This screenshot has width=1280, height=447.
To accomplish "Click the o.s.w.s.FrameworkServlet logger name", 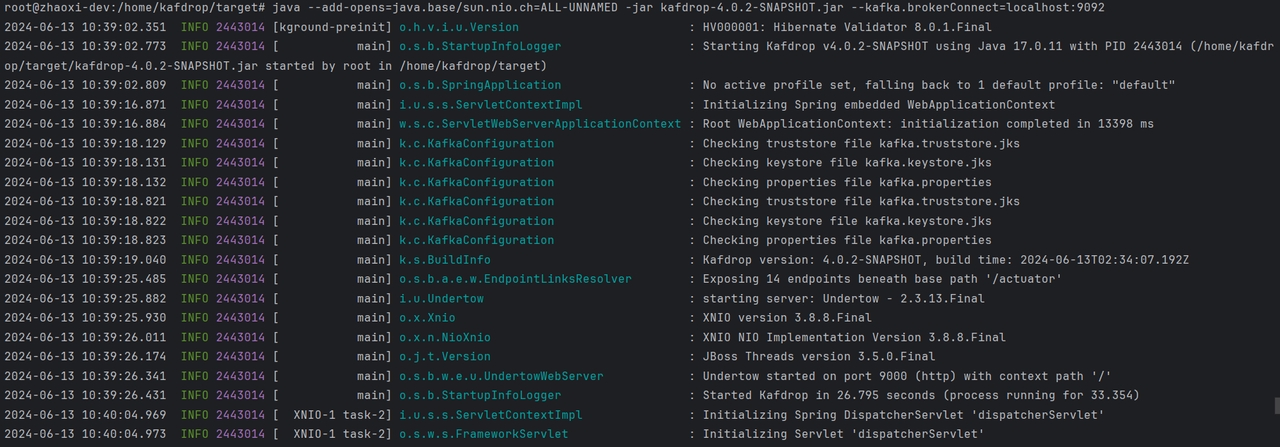I will pos(483,434).
